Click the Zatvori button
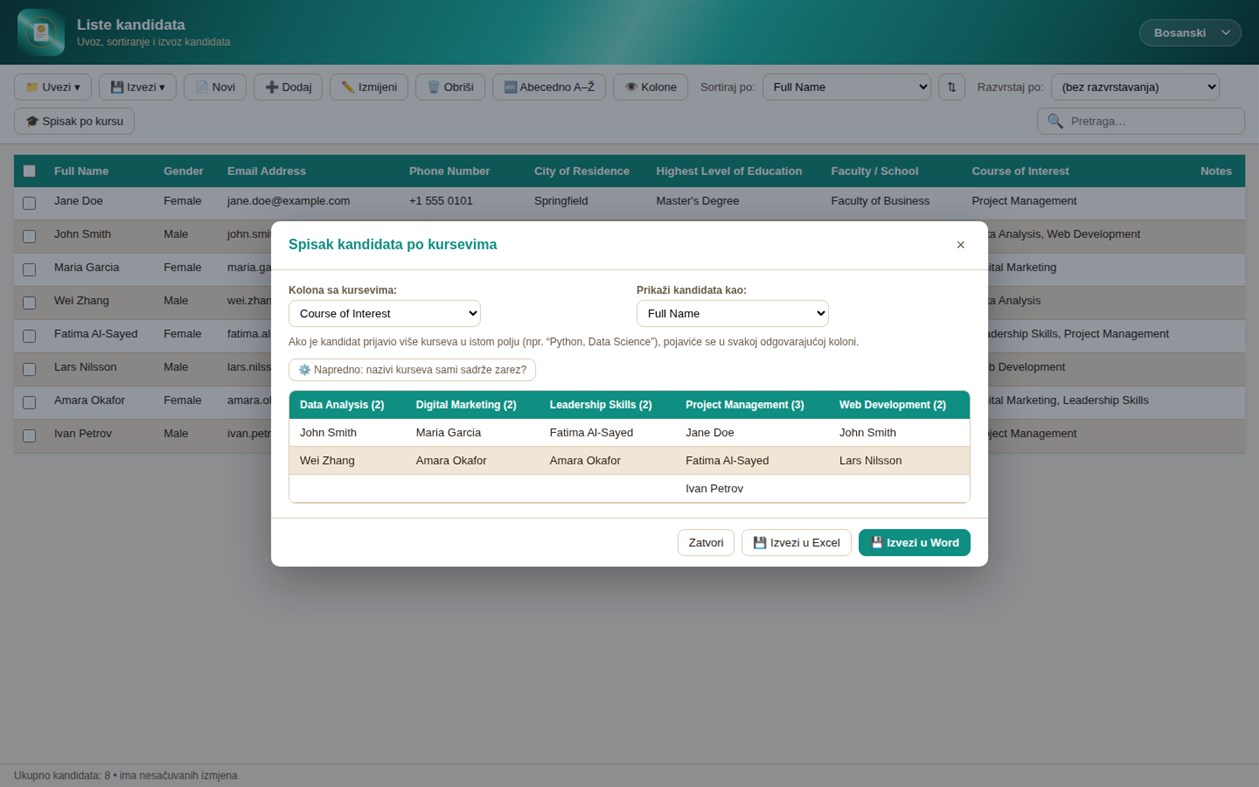The width and height of the screenshot is (1259, 787). [706, 543]
